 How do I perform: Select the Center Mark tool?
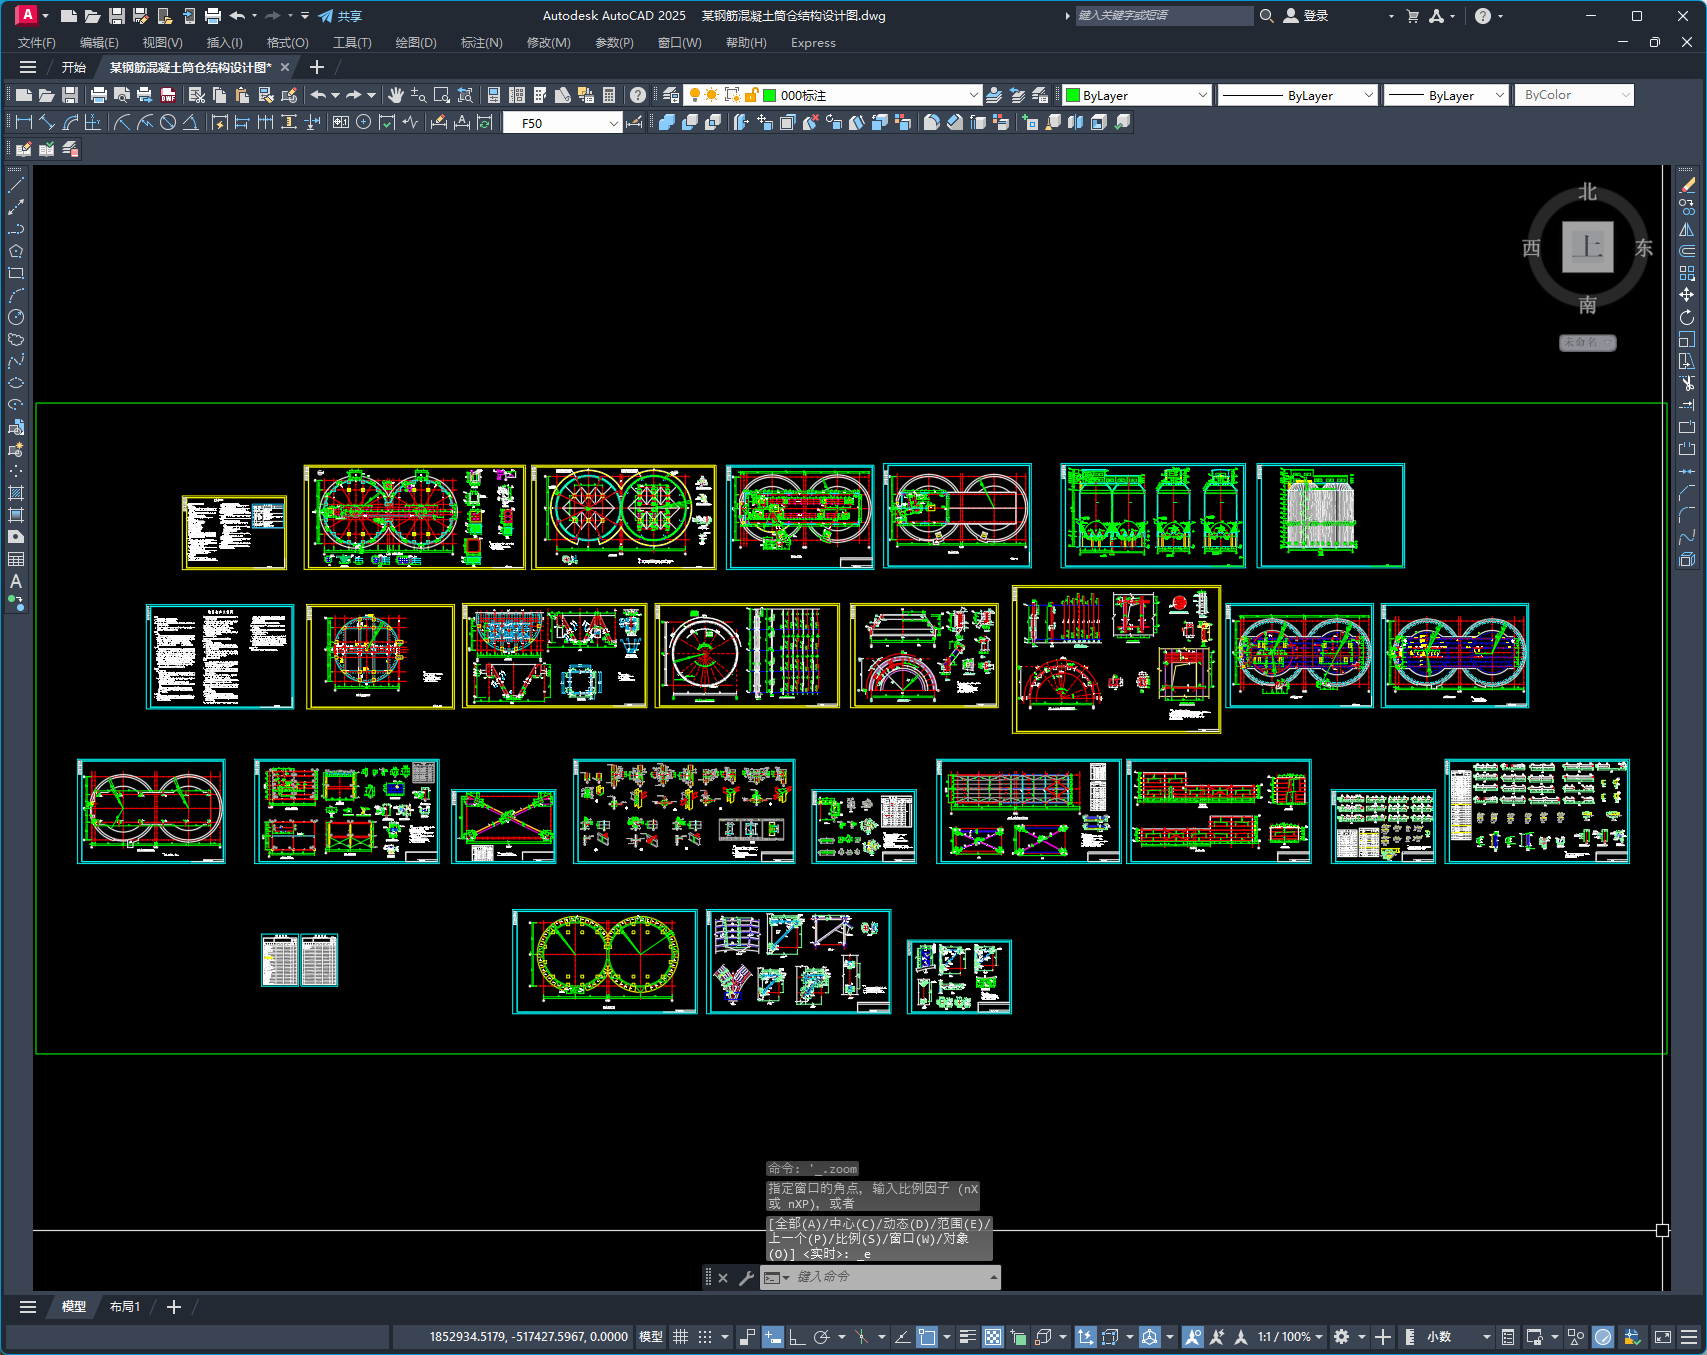click(364, 122)
